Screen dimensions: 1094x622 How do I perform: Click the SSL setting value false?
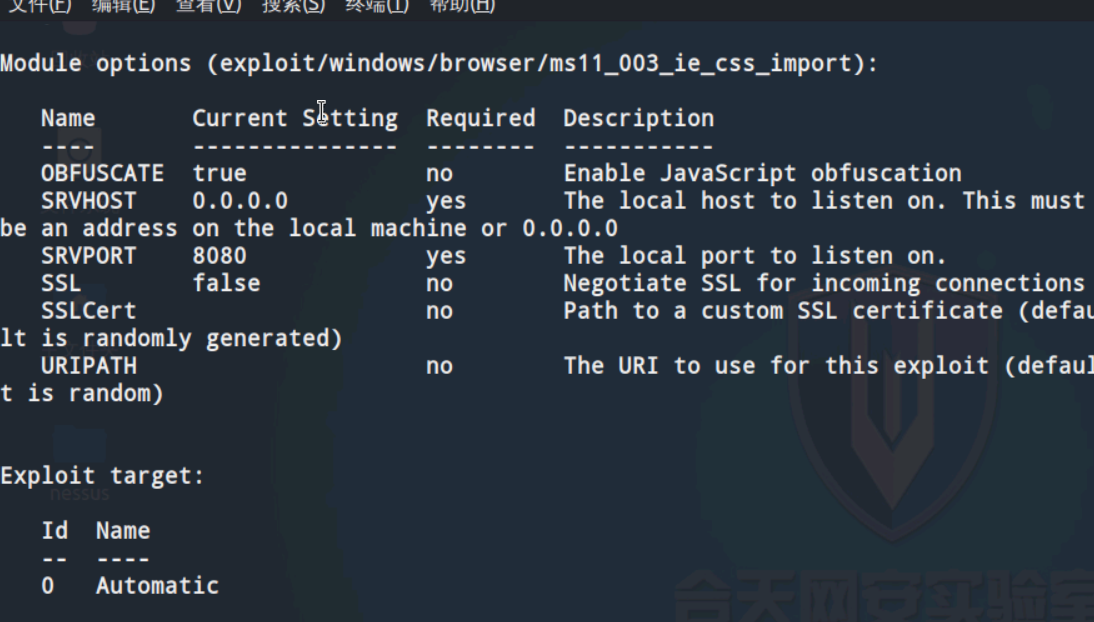[x=227, y=283]
